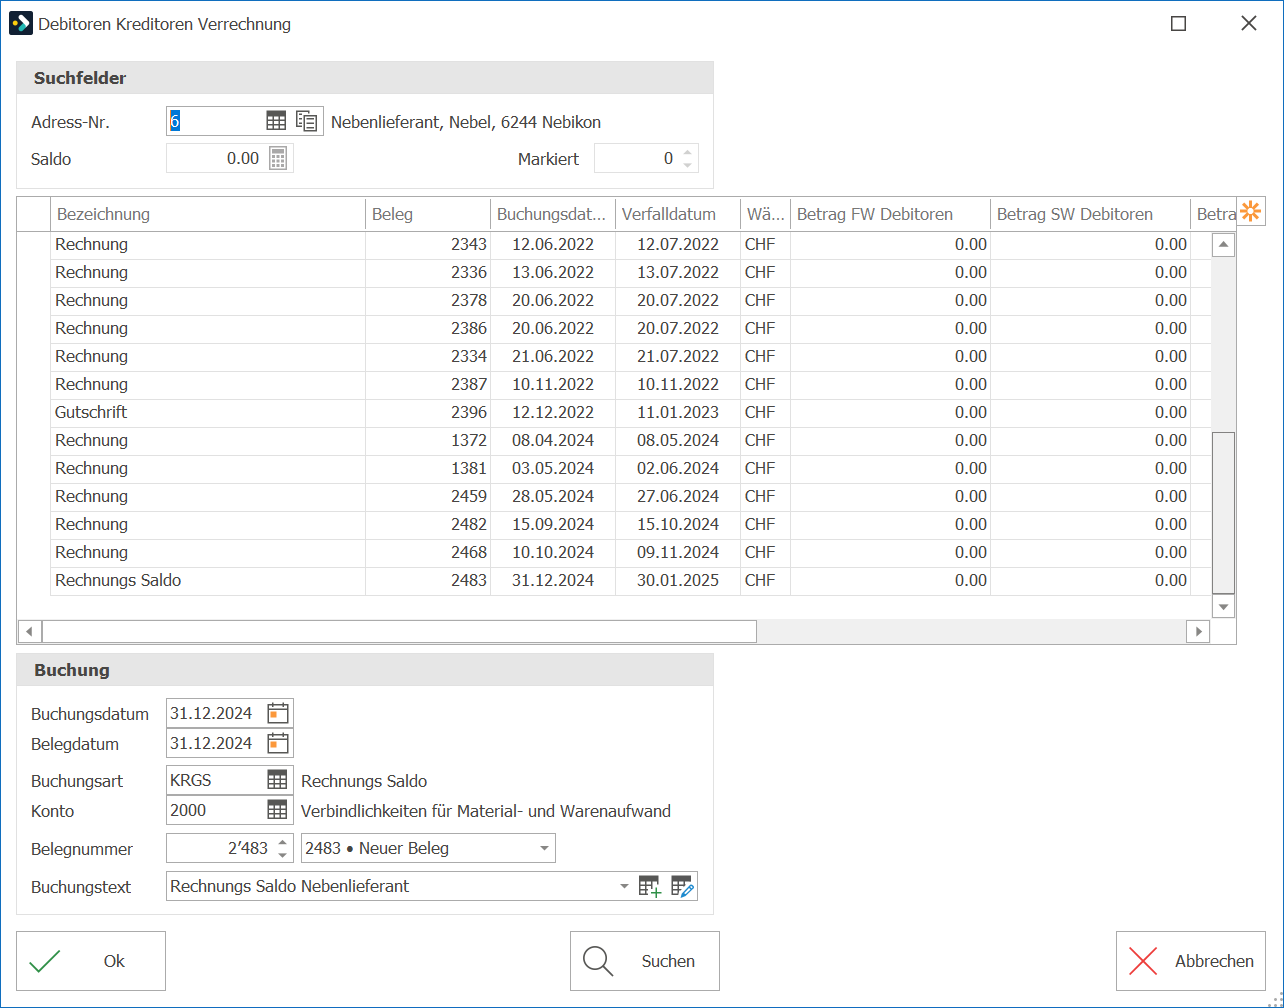
Task: Decrease the Belegnummer spinner value
Action: click(x=282, y=855)
